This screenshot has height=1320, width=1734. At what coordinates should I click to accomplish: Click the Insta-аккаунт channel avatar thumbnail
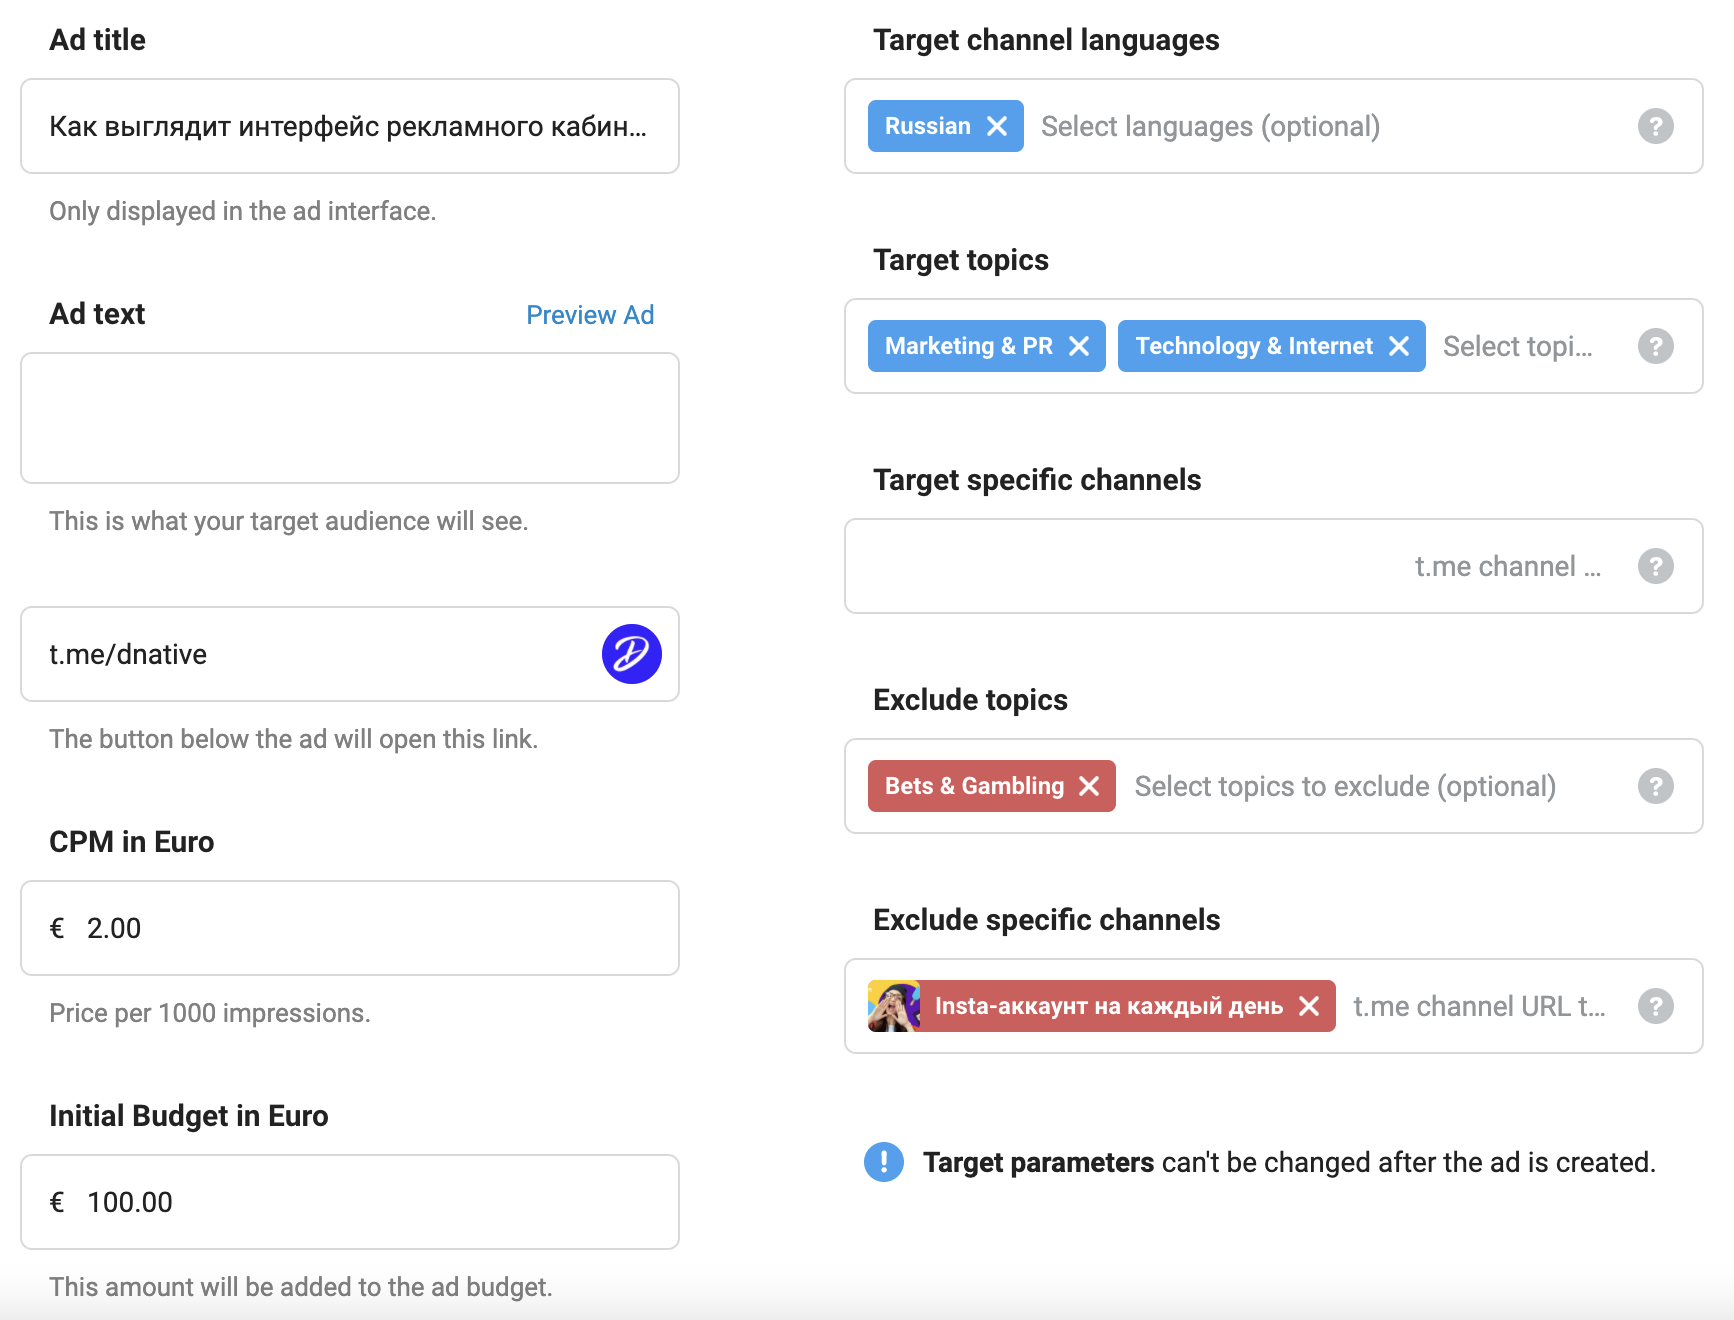point(894,1006)
